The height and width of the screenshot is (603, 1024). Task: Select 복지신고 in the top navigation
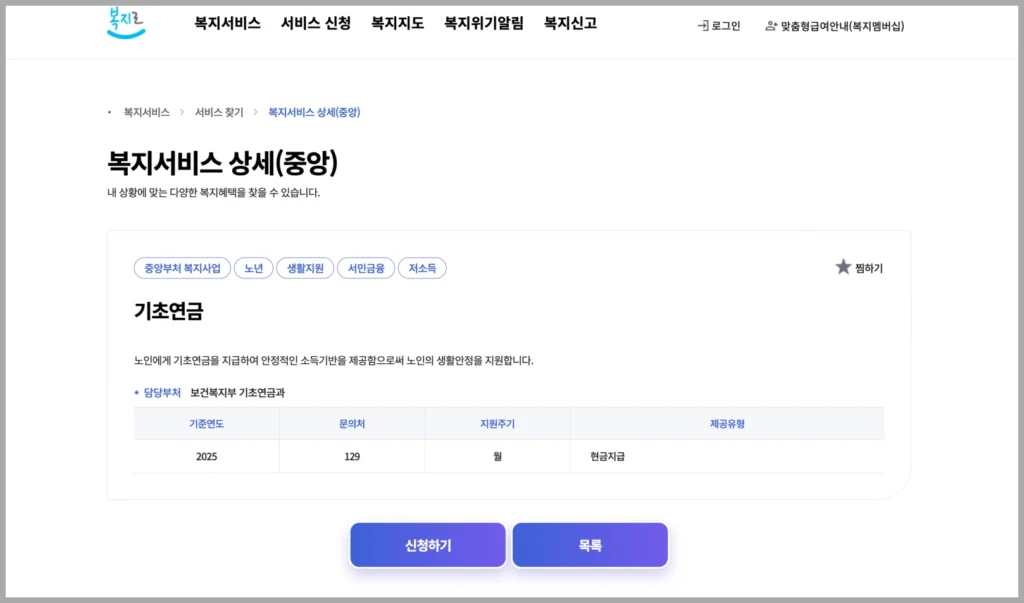pos(570,23)
